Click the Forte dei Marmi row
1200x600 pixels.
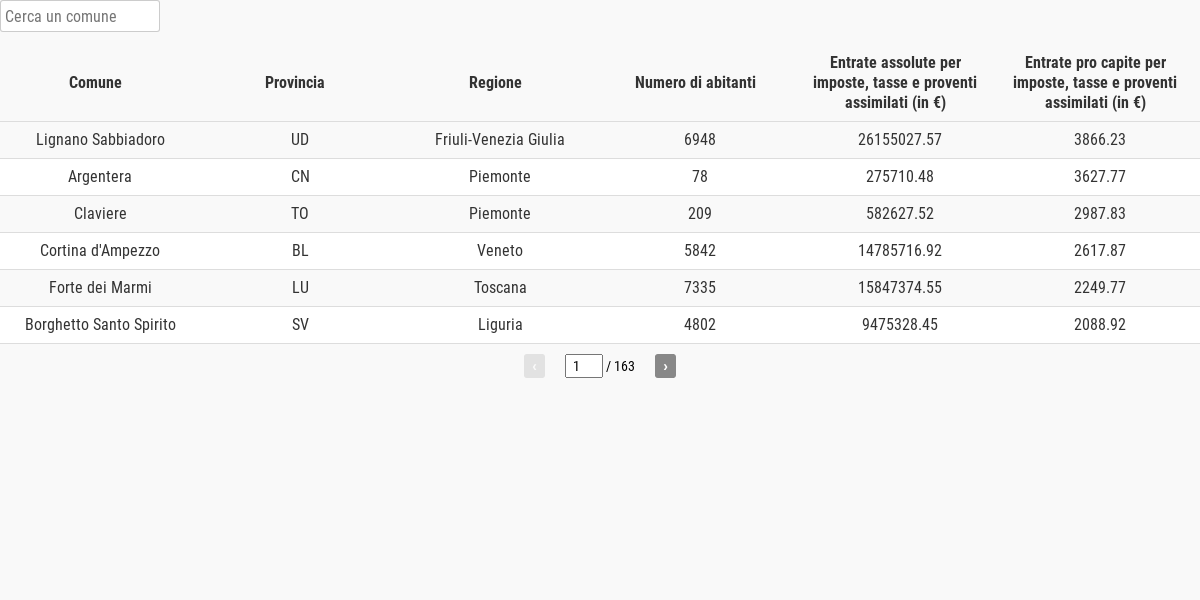click(x=100, y=288)
